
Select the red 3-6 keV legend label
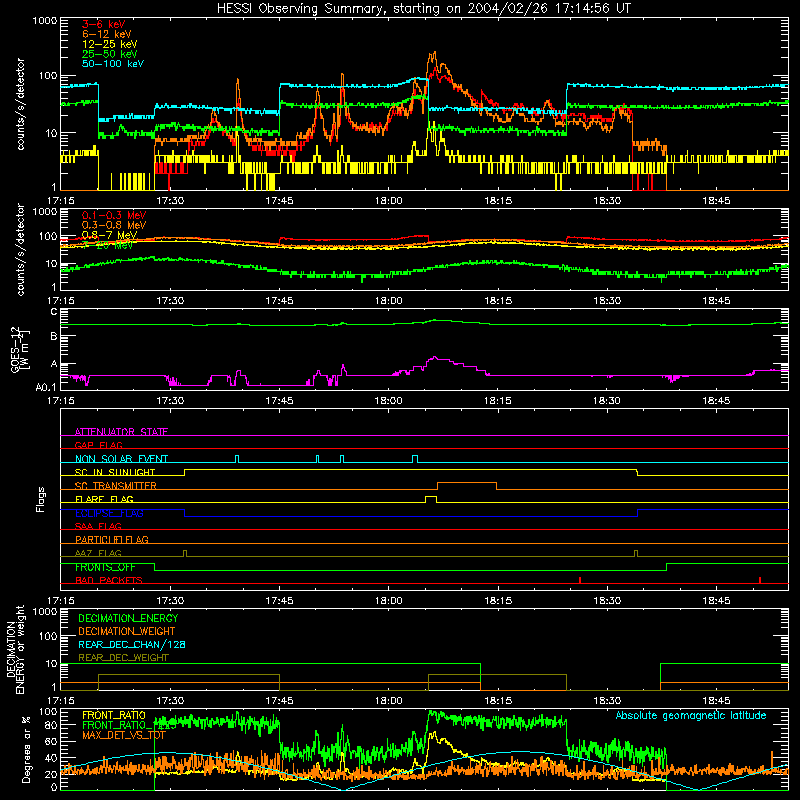click(104, 24)
